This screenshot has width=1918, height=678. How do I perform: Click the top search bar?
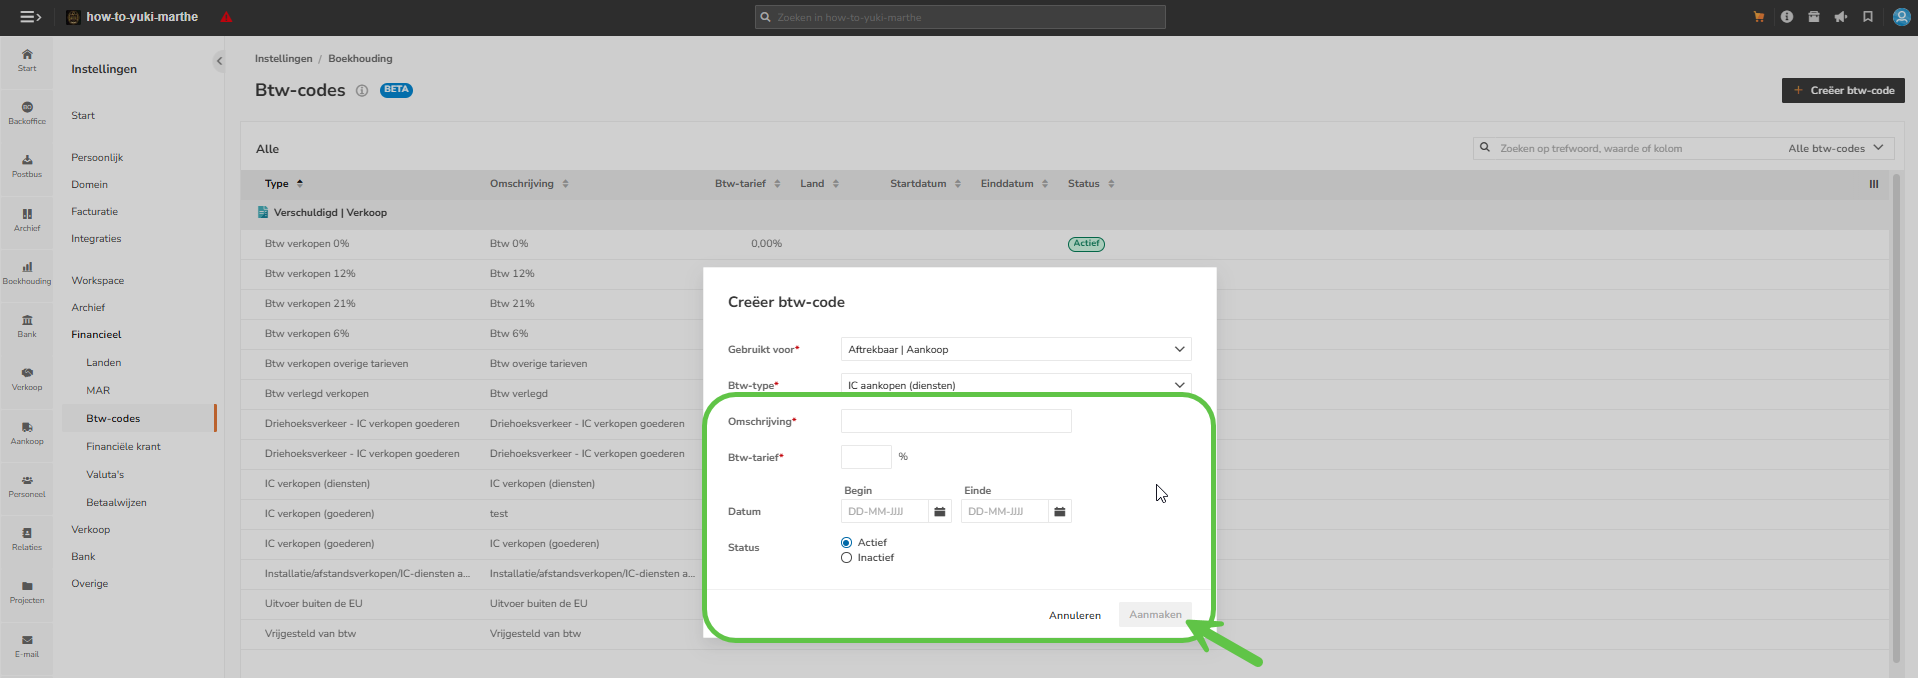(x=960, y=17)
